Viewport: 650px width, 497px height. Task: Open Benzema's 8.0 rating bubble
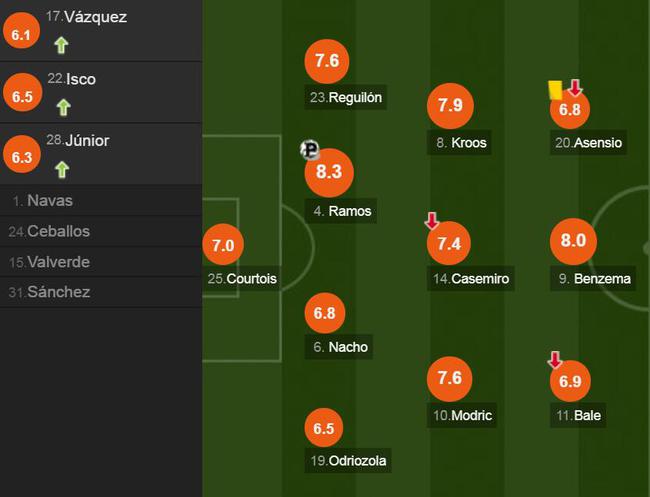click(x=573, y=241)
